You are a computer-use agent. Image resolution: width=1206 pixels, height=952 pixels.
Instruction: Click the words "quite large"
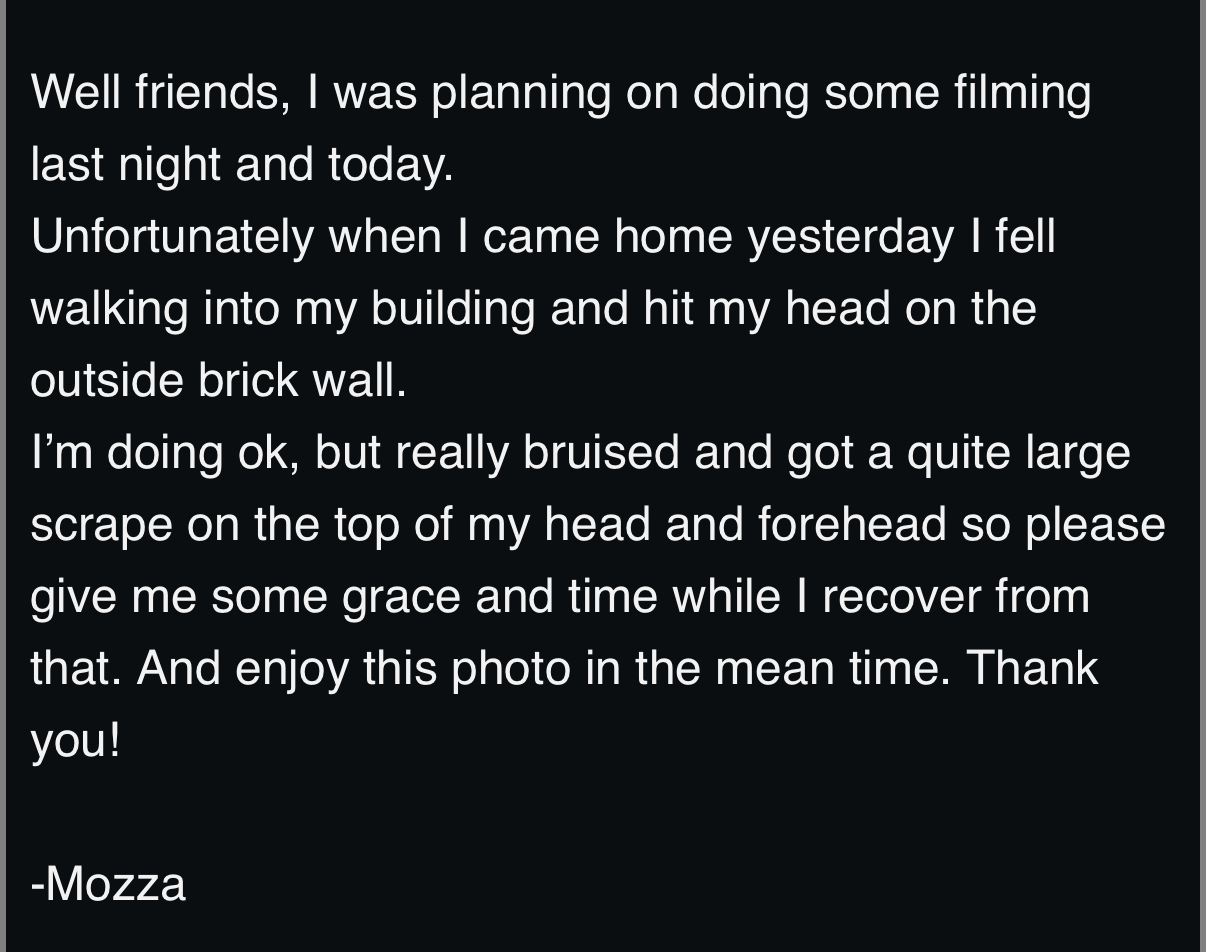coord(1018,452)
